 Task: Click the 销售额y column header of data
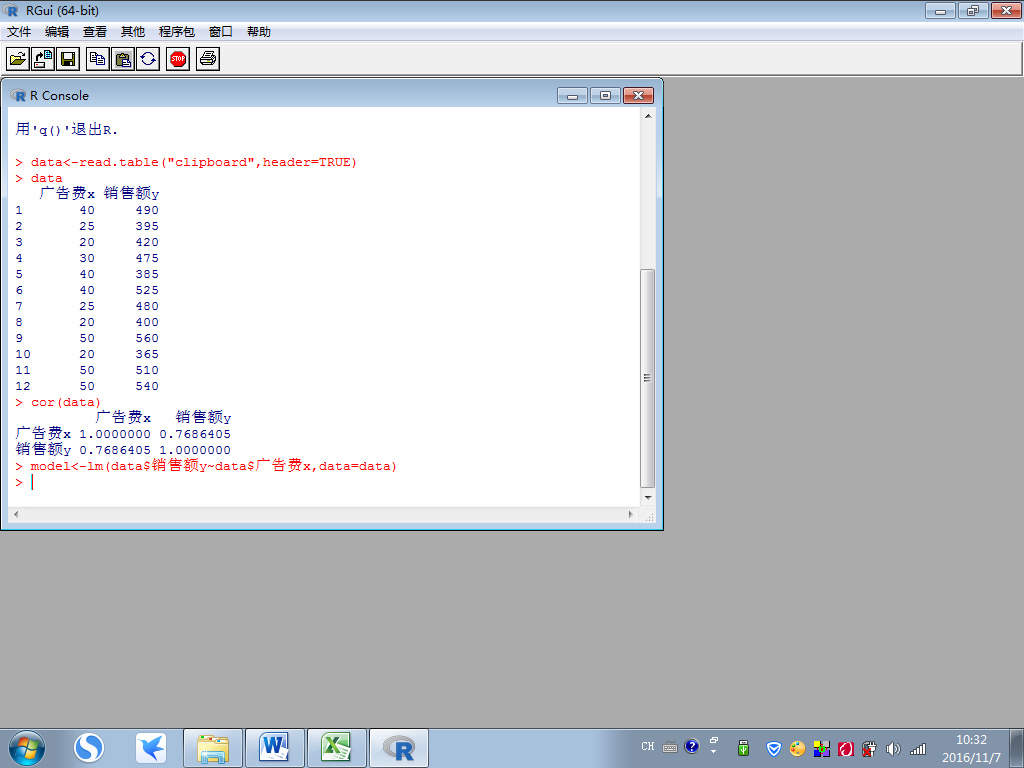(131, 193)
